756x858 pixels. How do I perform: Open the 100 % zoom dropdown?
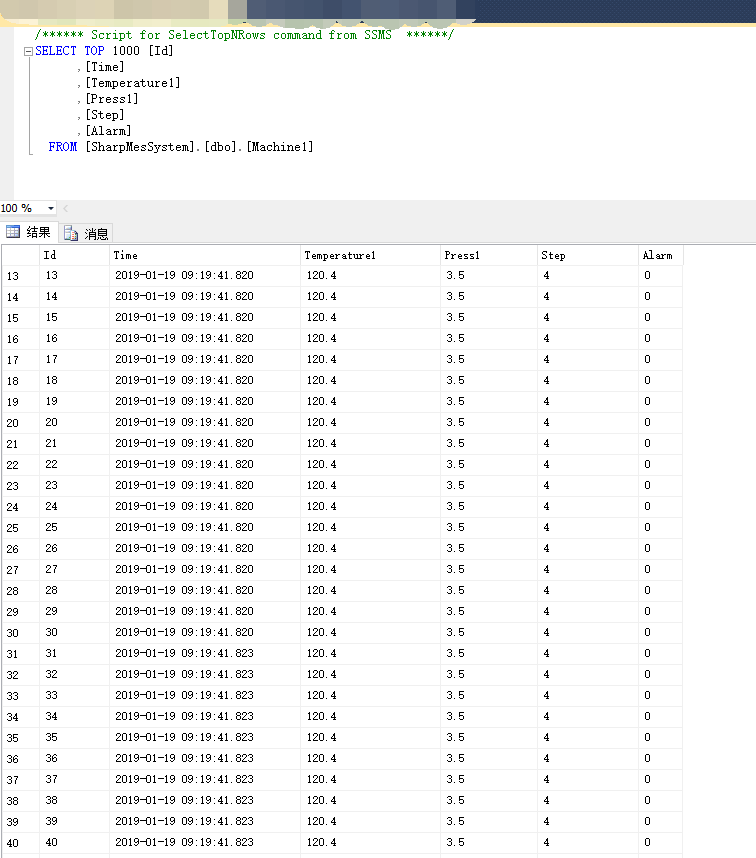51,208
